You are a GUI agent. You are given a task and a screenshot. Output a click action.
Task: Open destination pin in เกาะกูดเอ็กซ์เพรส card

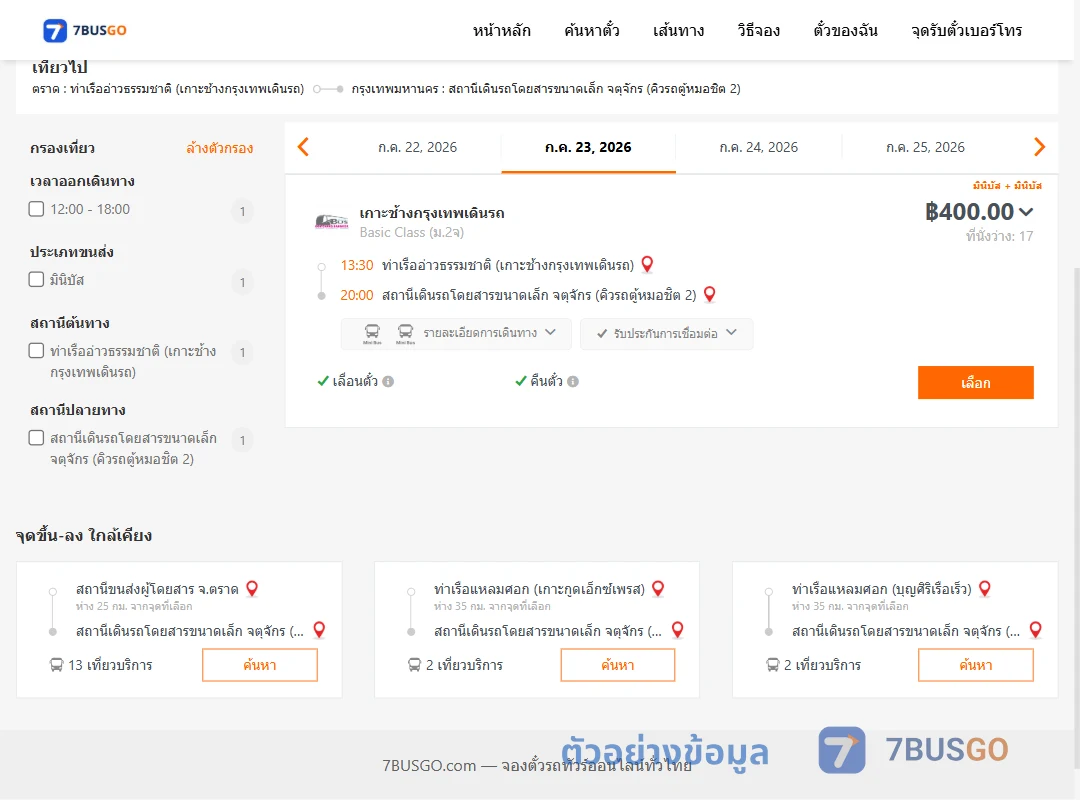pos(678,630)
